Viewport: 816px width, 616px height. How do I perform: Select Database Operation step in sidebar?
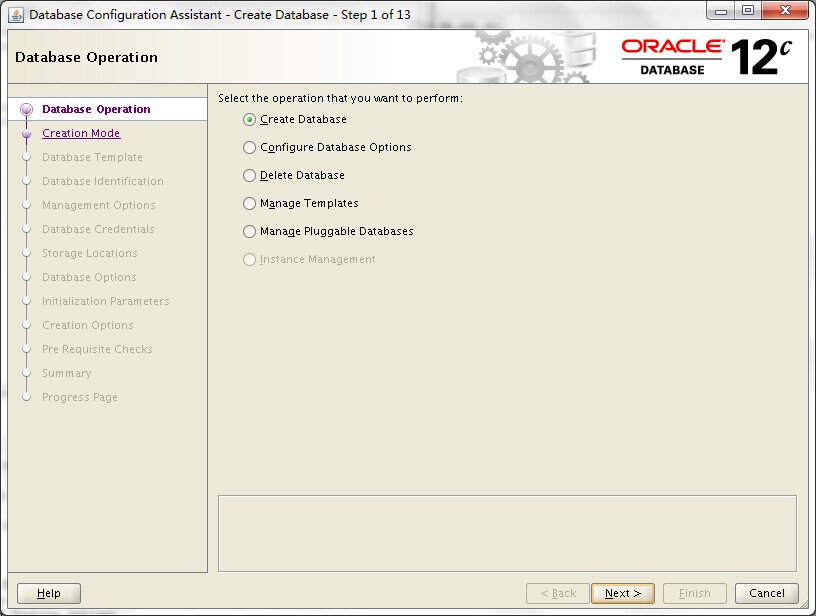96,109
